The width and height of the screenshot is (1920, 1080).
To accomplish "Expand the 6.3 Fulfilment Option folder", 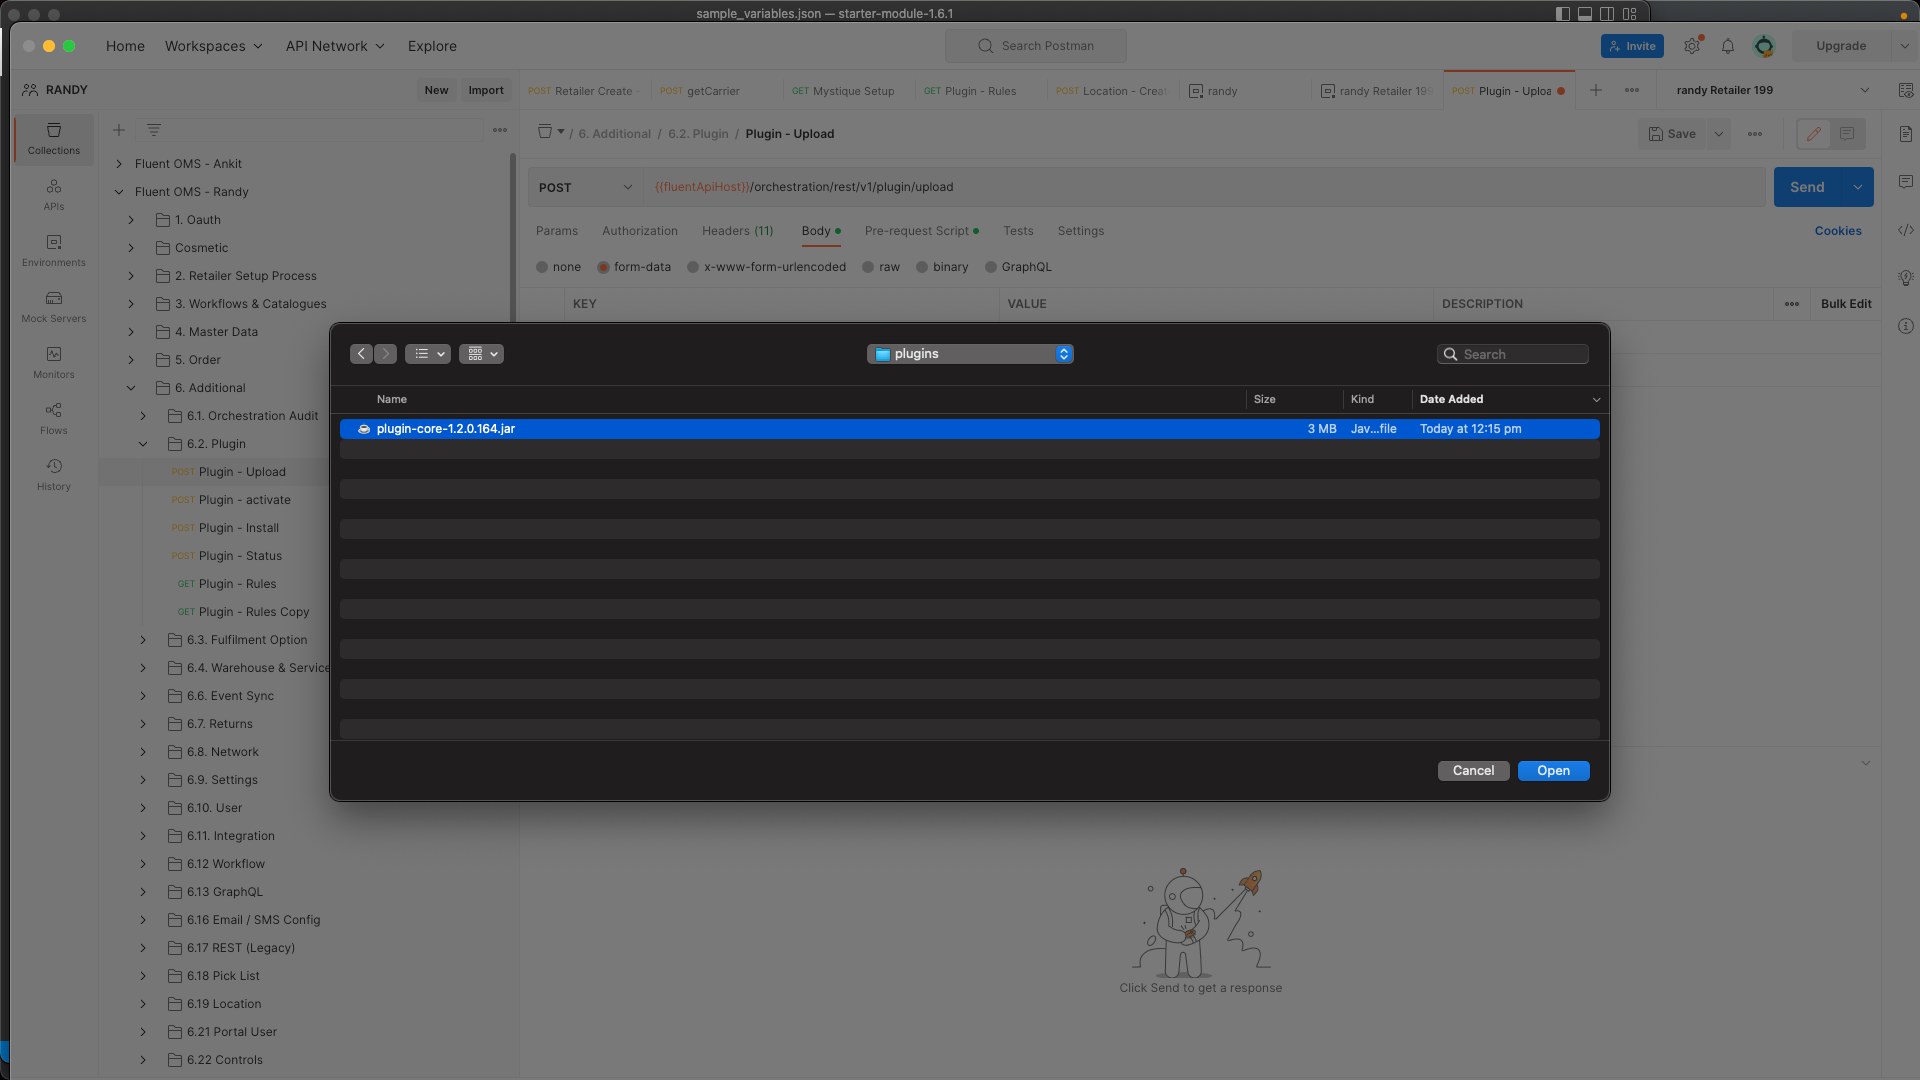I will click(x=145, y=640).
